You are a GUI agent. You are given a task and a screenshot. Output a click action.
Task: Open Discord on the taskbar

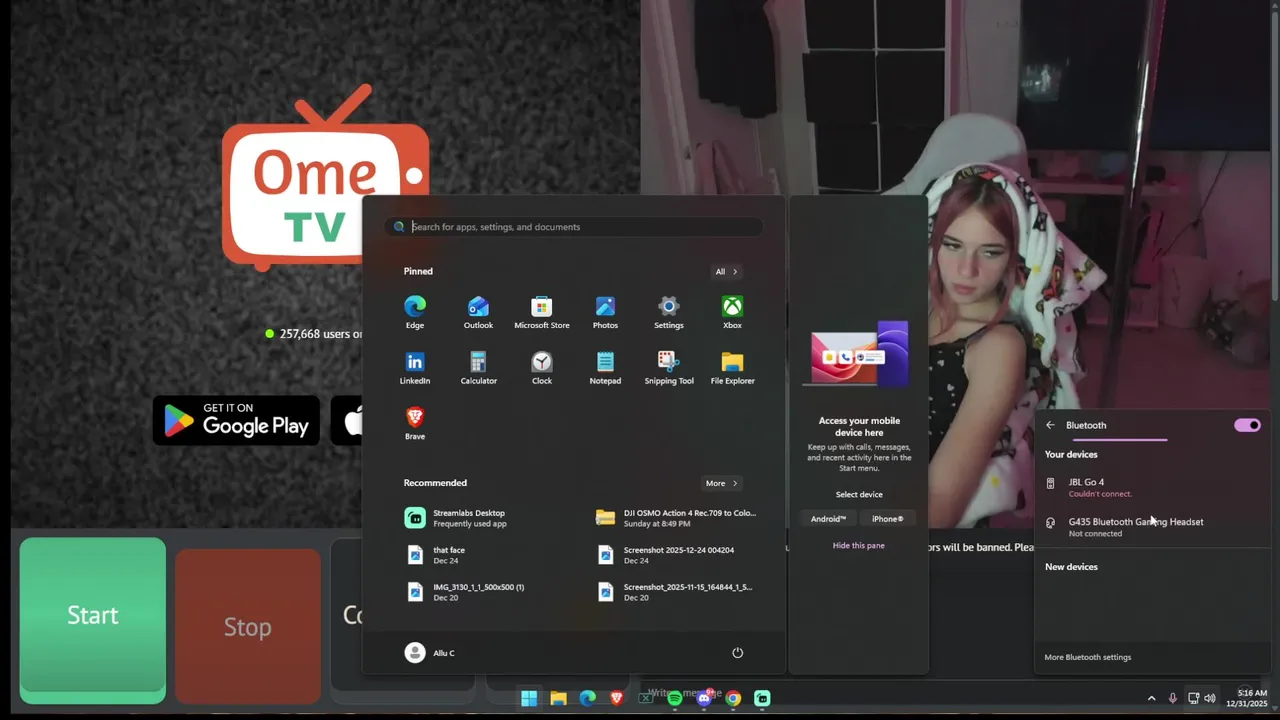pos(704,698)
